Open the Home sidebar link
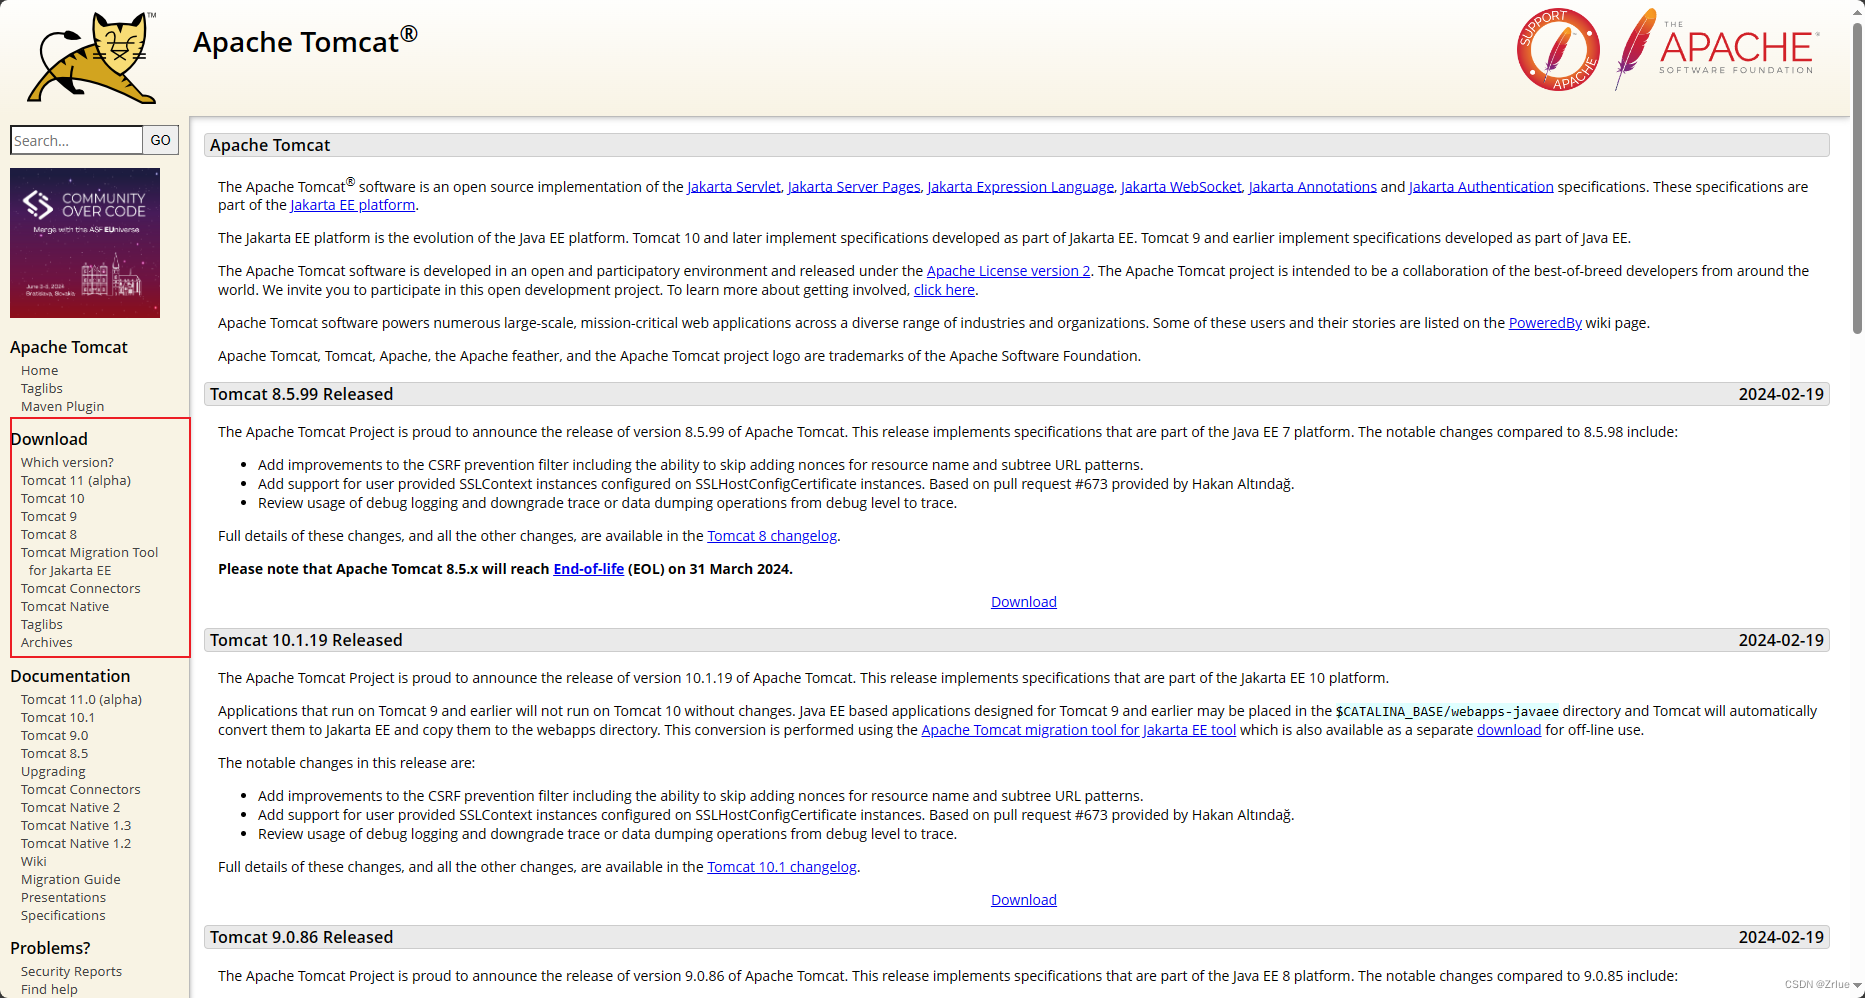 point(39,371)
